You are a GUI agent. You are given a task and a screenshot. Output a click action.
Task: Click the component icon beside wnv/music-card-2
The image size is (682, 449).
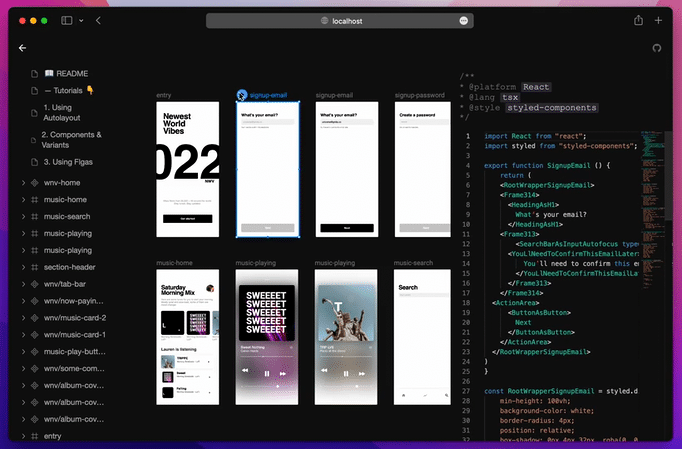[x=35, y=318]
